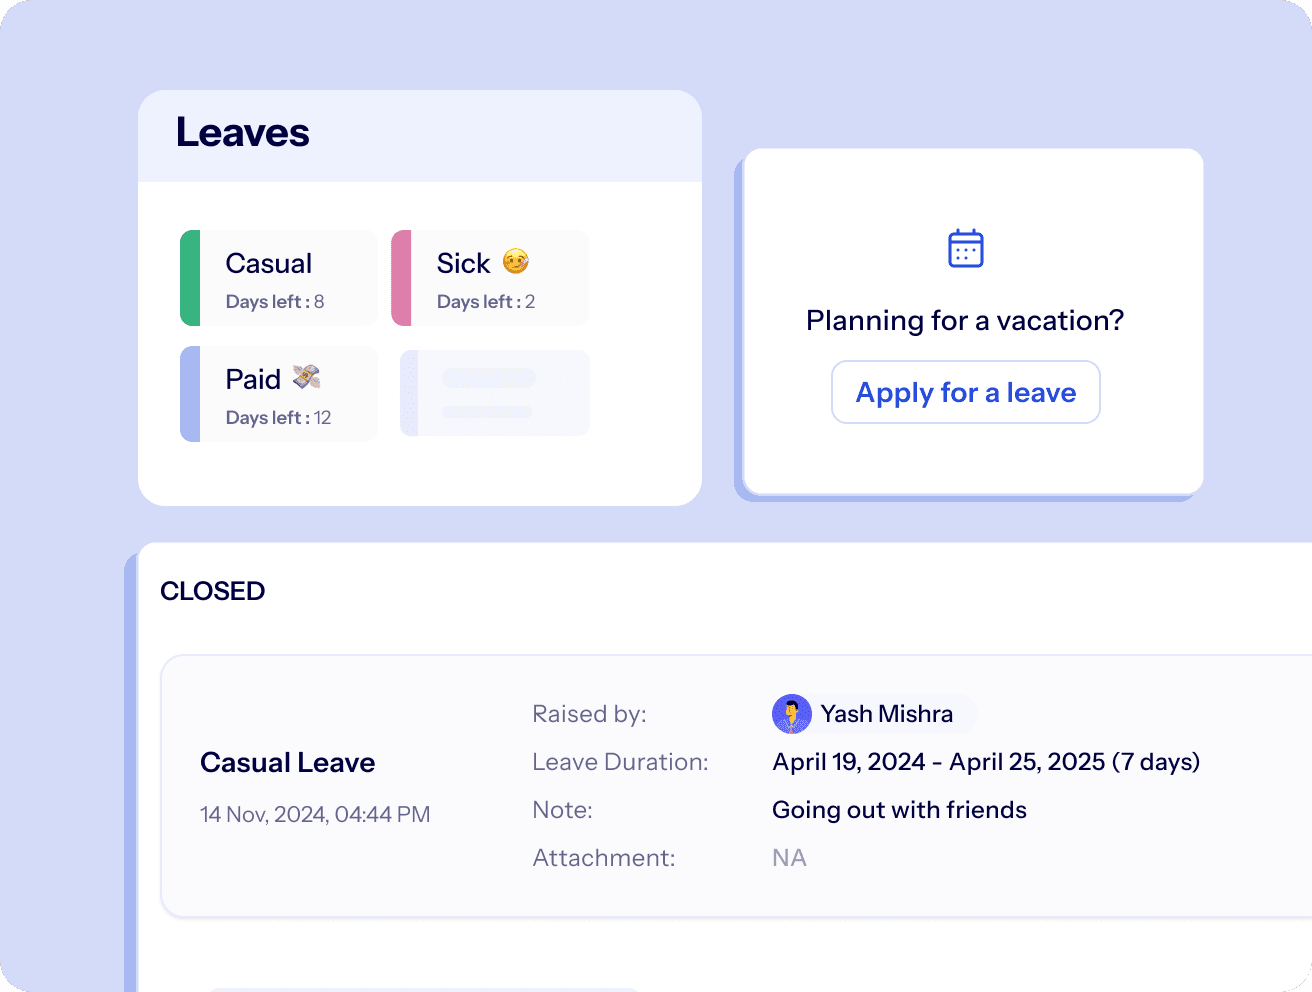This screenshot has width=1312, height=992.
Task: Open the Casual Leave request title
Action: click(x=288, y=762)
